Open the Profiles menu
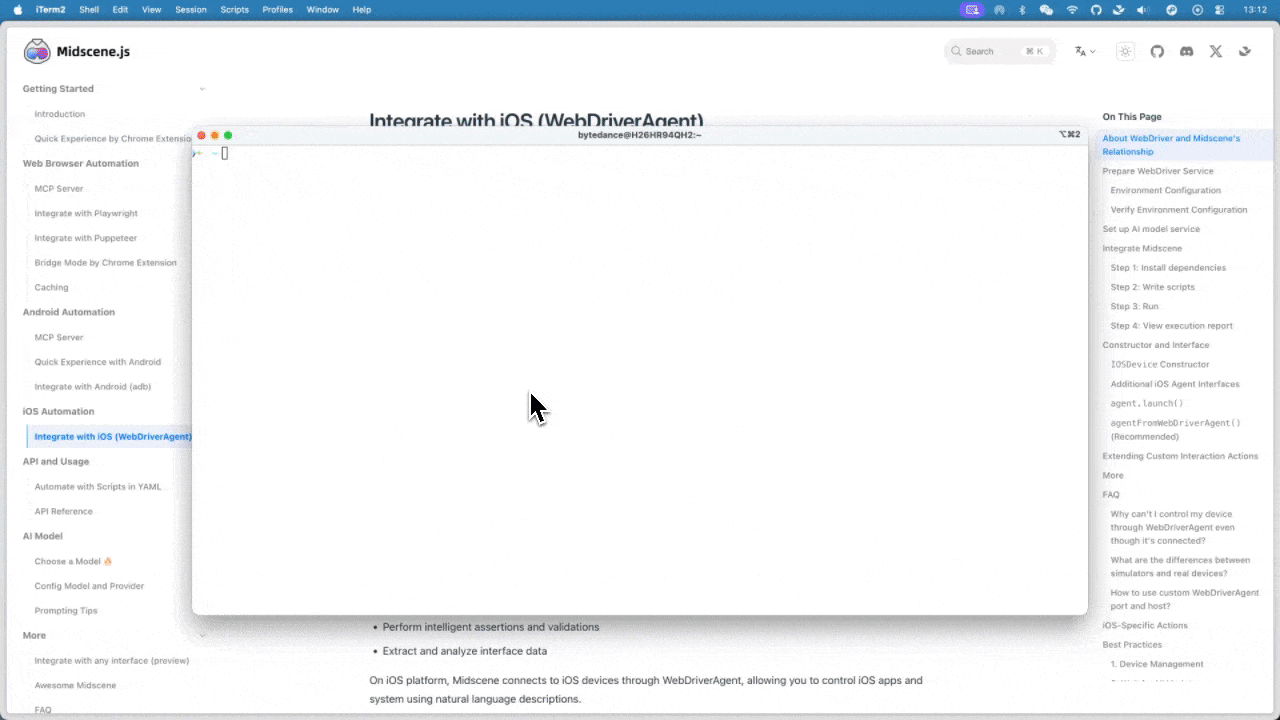Image resolution: width=1280 pixels, height=720 pixels. coord(278,9)
